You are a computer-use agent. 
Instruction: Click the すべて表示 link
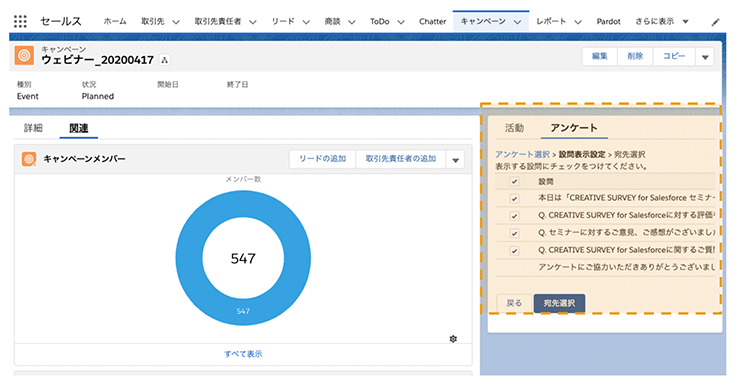coord(243,354)
